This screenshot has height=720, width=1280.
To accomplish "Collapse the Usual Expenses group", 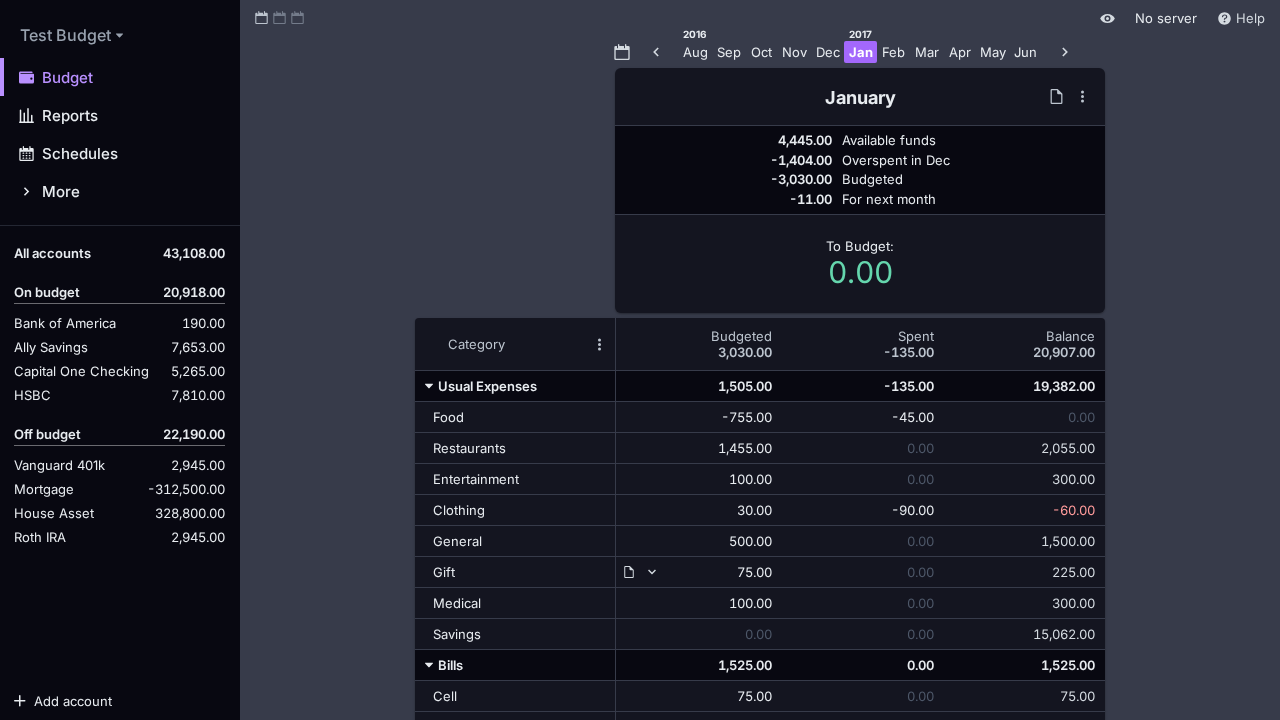I will click(x=429, y=386).
